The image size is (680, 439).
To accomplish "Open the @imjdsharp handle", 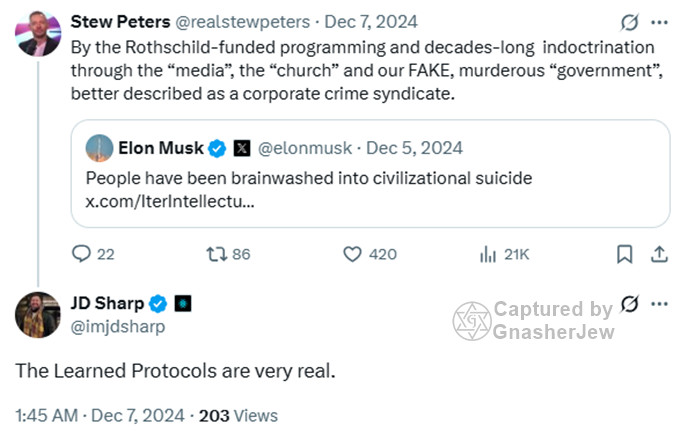I will pyautogui.click(x=117, y=326).
